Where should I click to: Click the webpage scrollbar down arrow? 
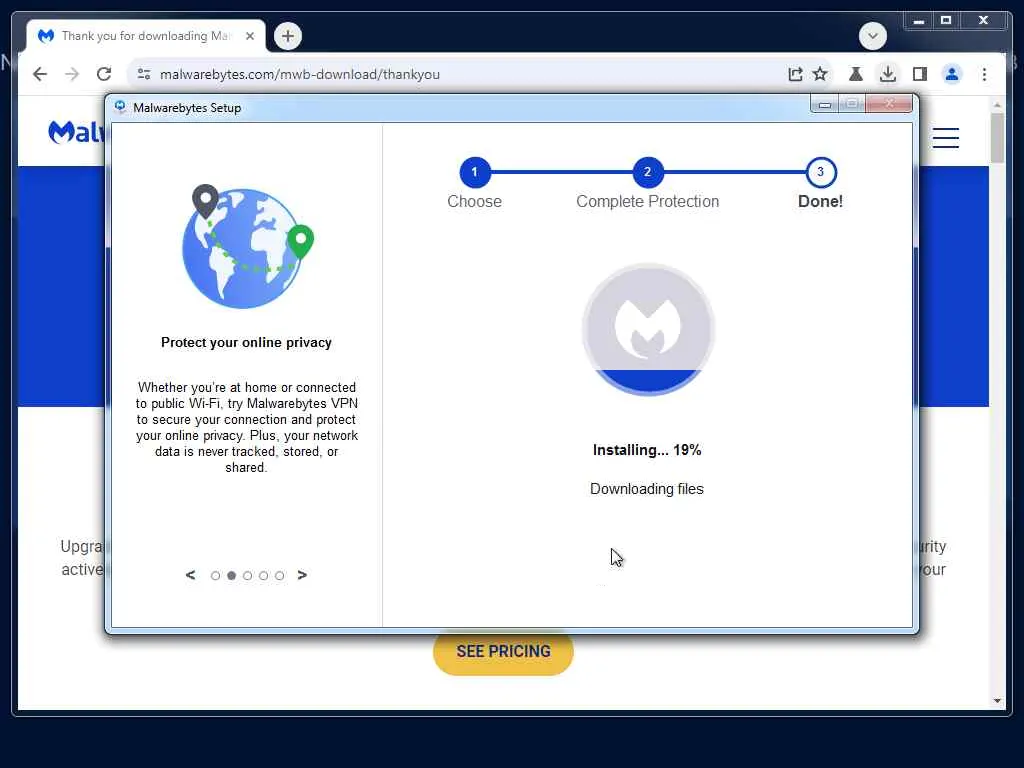(x=997, y=701)
